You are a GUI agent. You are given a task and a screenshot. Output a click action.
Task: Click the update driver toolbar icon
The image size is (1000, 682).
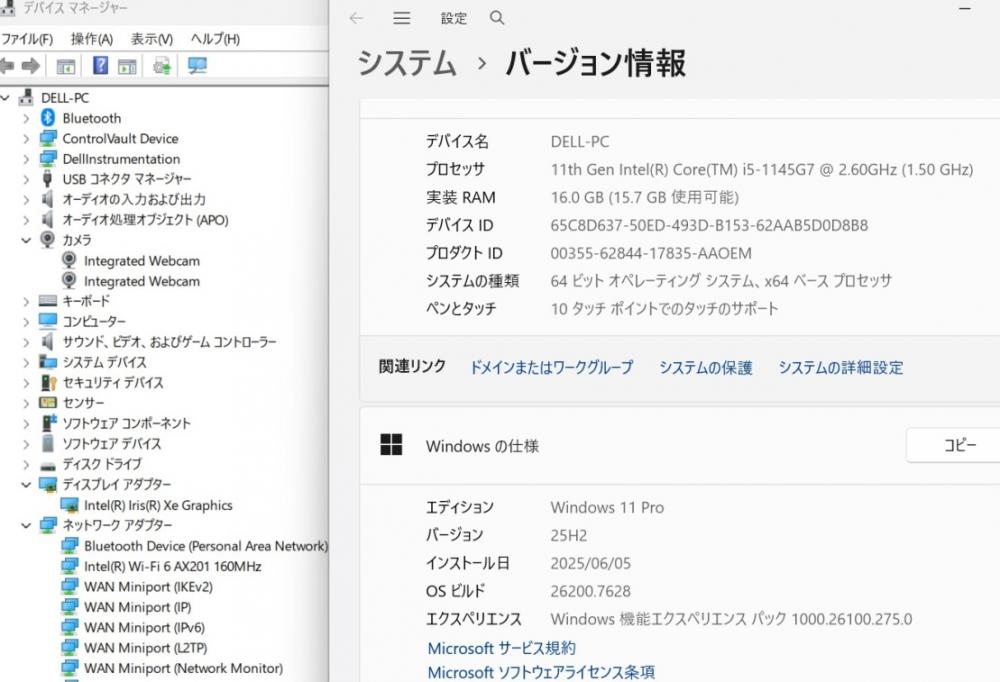(161, 66)
